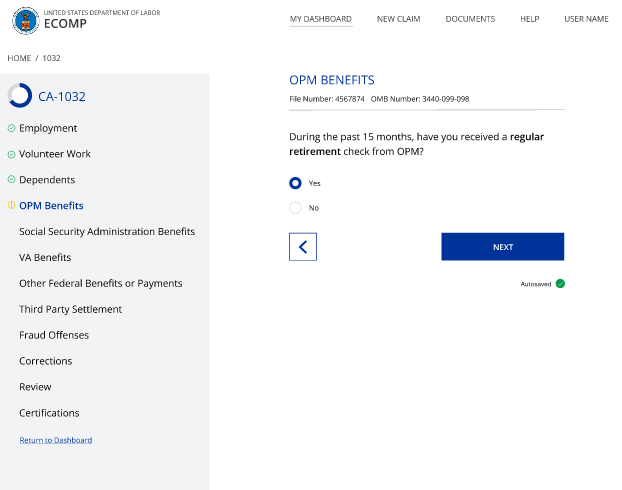Viewport: 622px width, 490px height.
Task: Click the green checkmark beside Dependents
Action: click(11, 180)
